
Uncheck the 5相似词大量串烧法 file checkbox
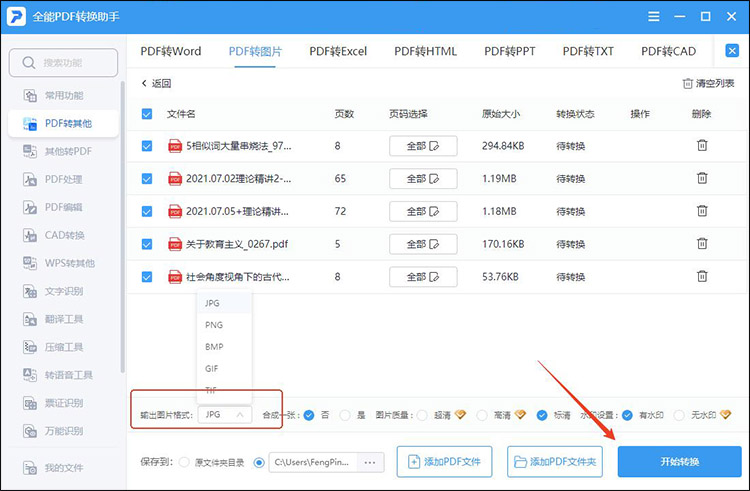147,146
